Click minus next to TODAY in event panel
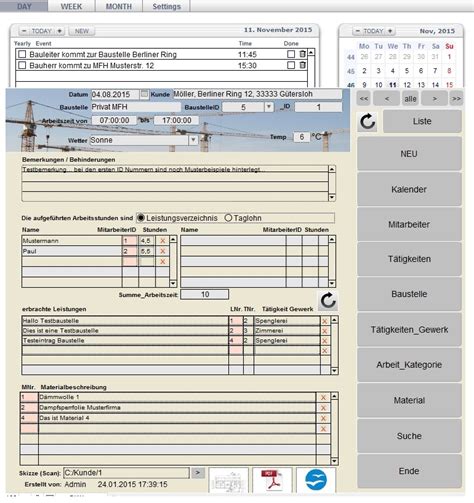 24,31
